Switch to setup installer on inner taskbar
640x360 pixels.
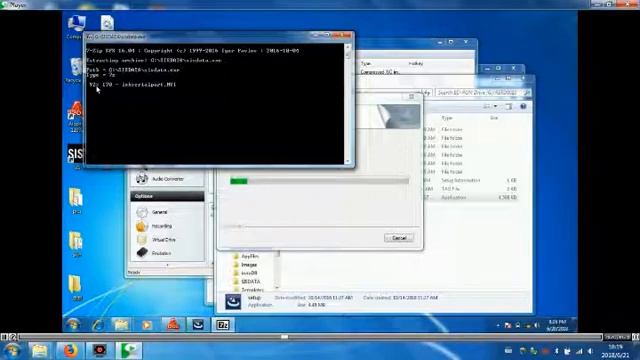[198, 325]
